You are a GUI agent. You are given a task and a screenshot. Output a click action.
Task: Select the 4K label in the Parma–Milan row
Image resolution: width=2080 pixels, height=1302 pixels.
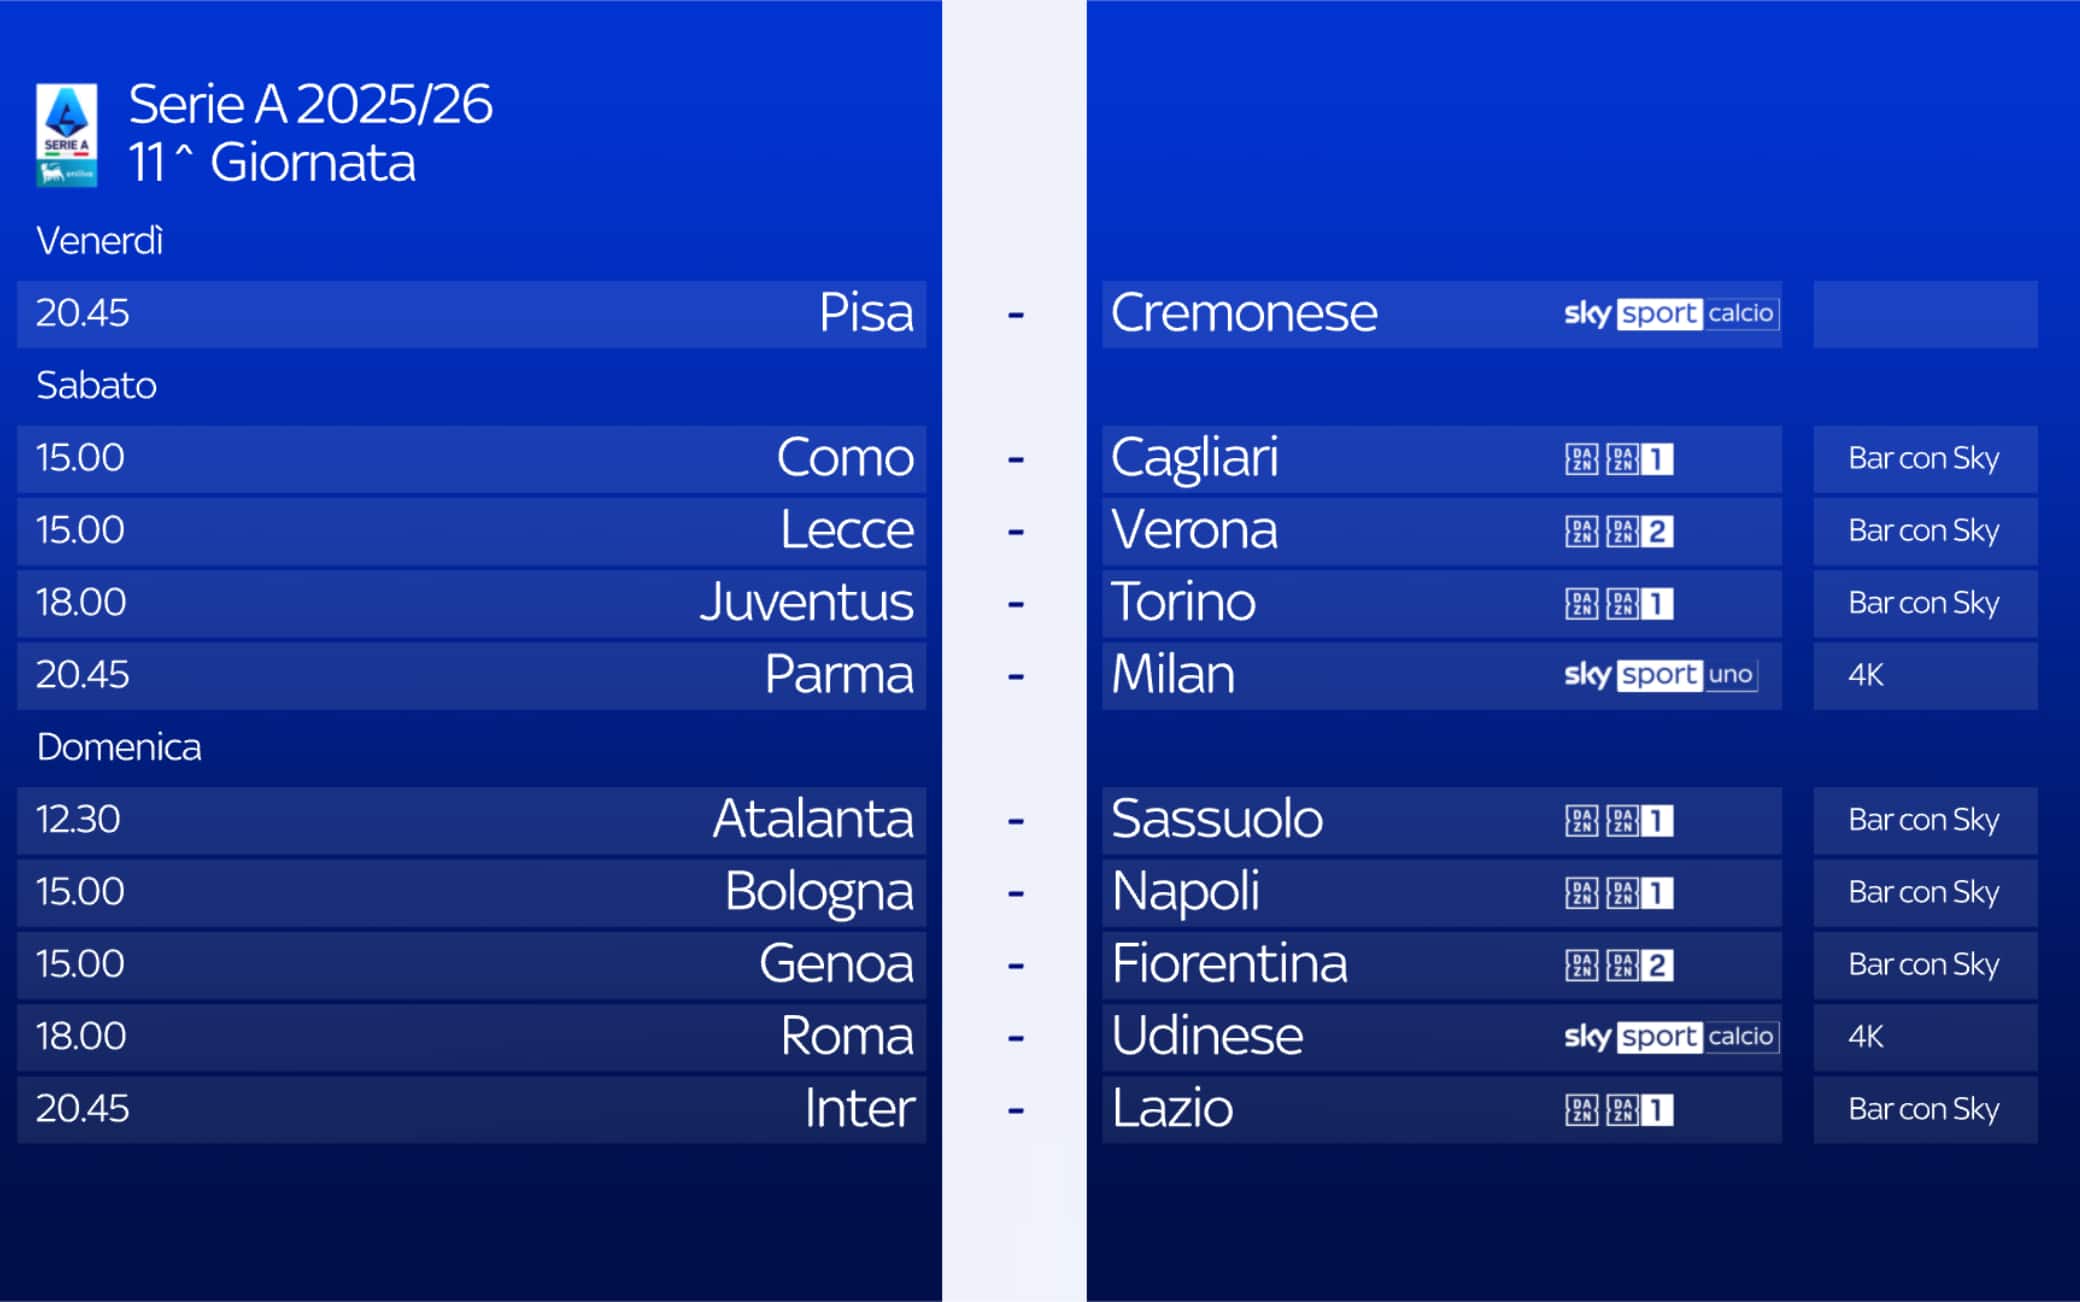[1866, 675]
